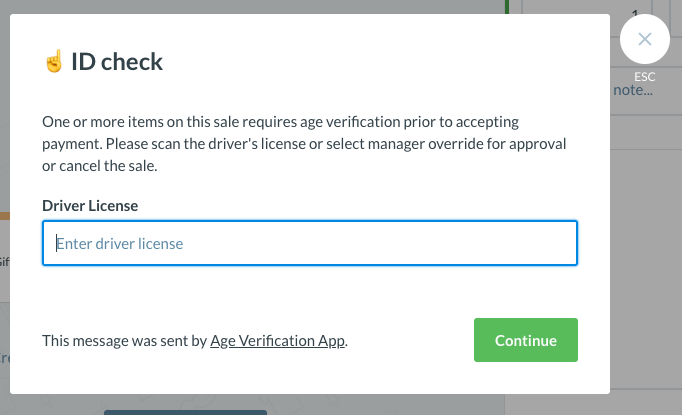Click the Driver License field label
Screen dimensions: 682x415
pos(90,205)
